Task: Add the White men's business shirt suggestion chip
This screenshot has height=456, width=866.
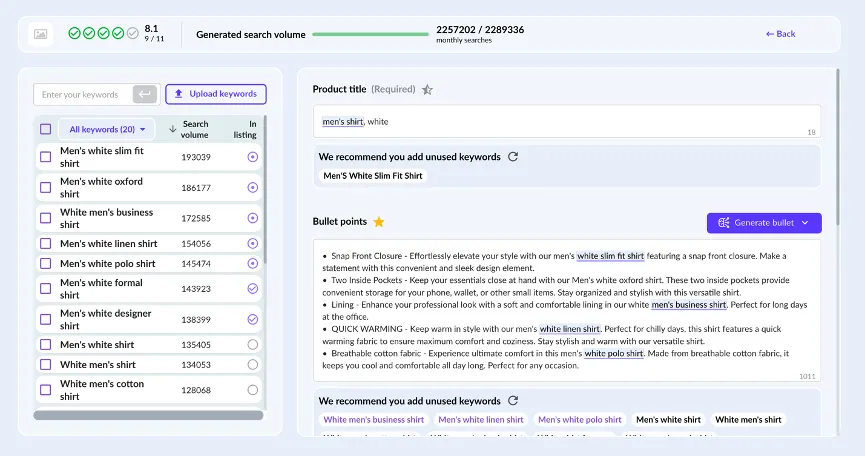Action: (x=373, y=420)
